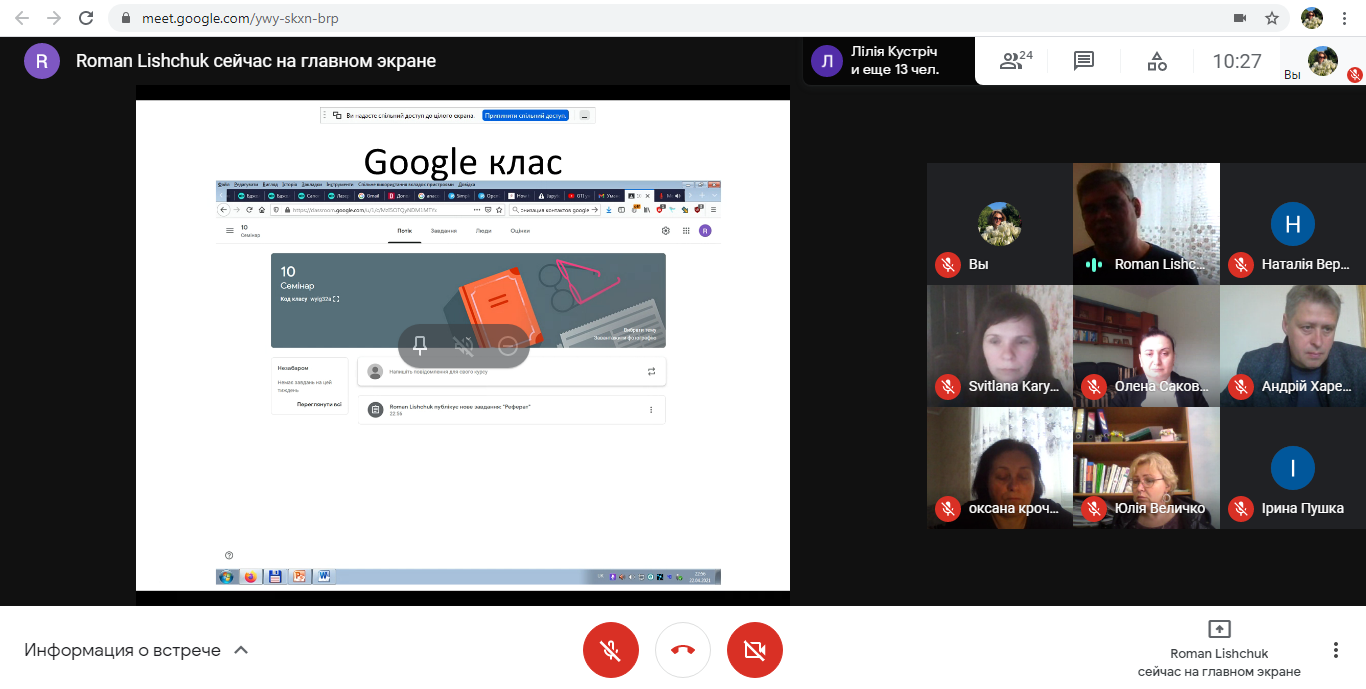
Task: Click the 10:27 clock in the top bar
Action: pos(1237,61)
